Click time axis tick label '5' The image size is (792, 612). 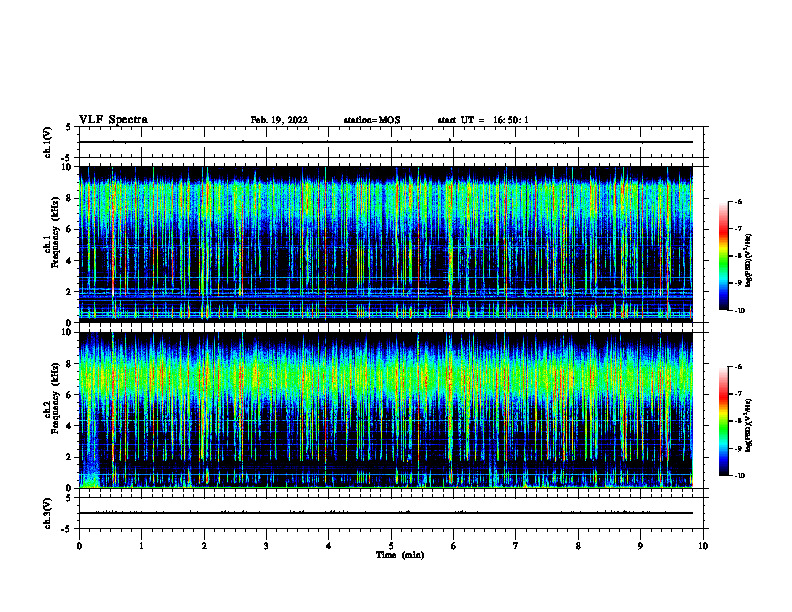[391, 546]
